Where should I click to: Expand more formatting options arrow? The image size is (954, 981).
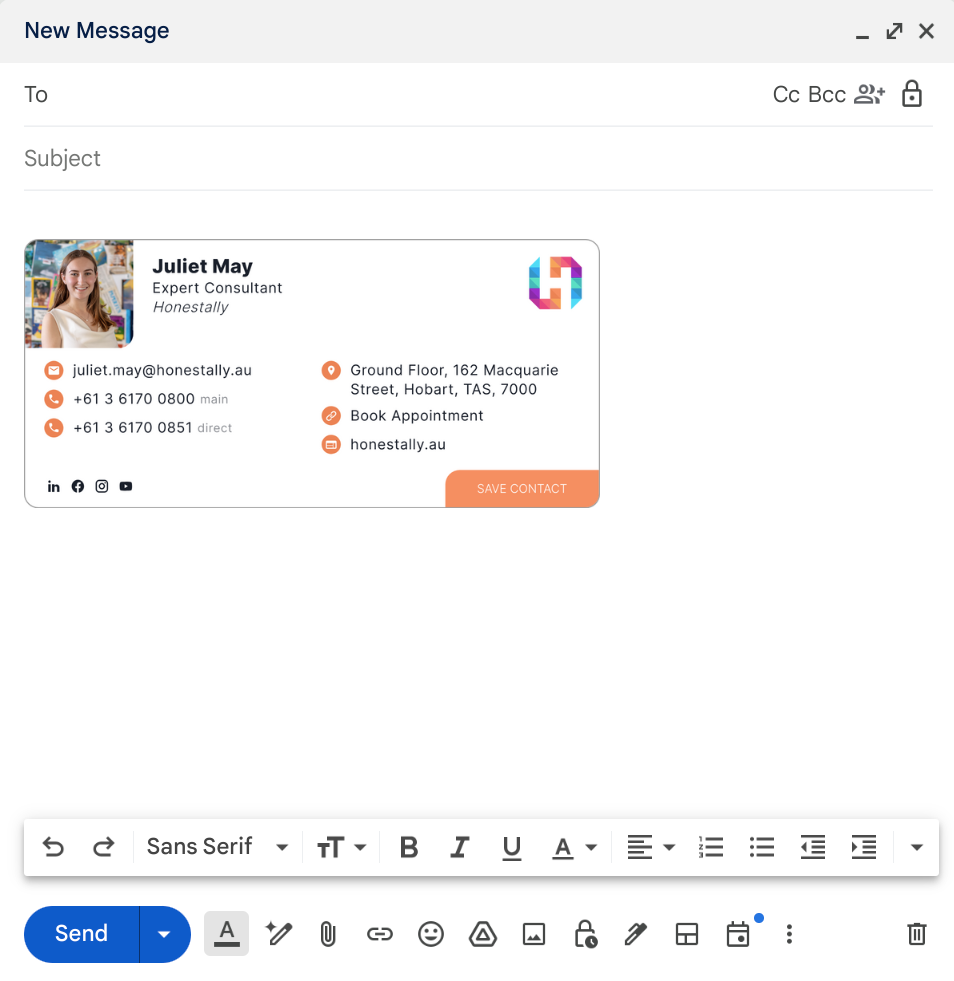pyautogui.click(x=916, y=848)
